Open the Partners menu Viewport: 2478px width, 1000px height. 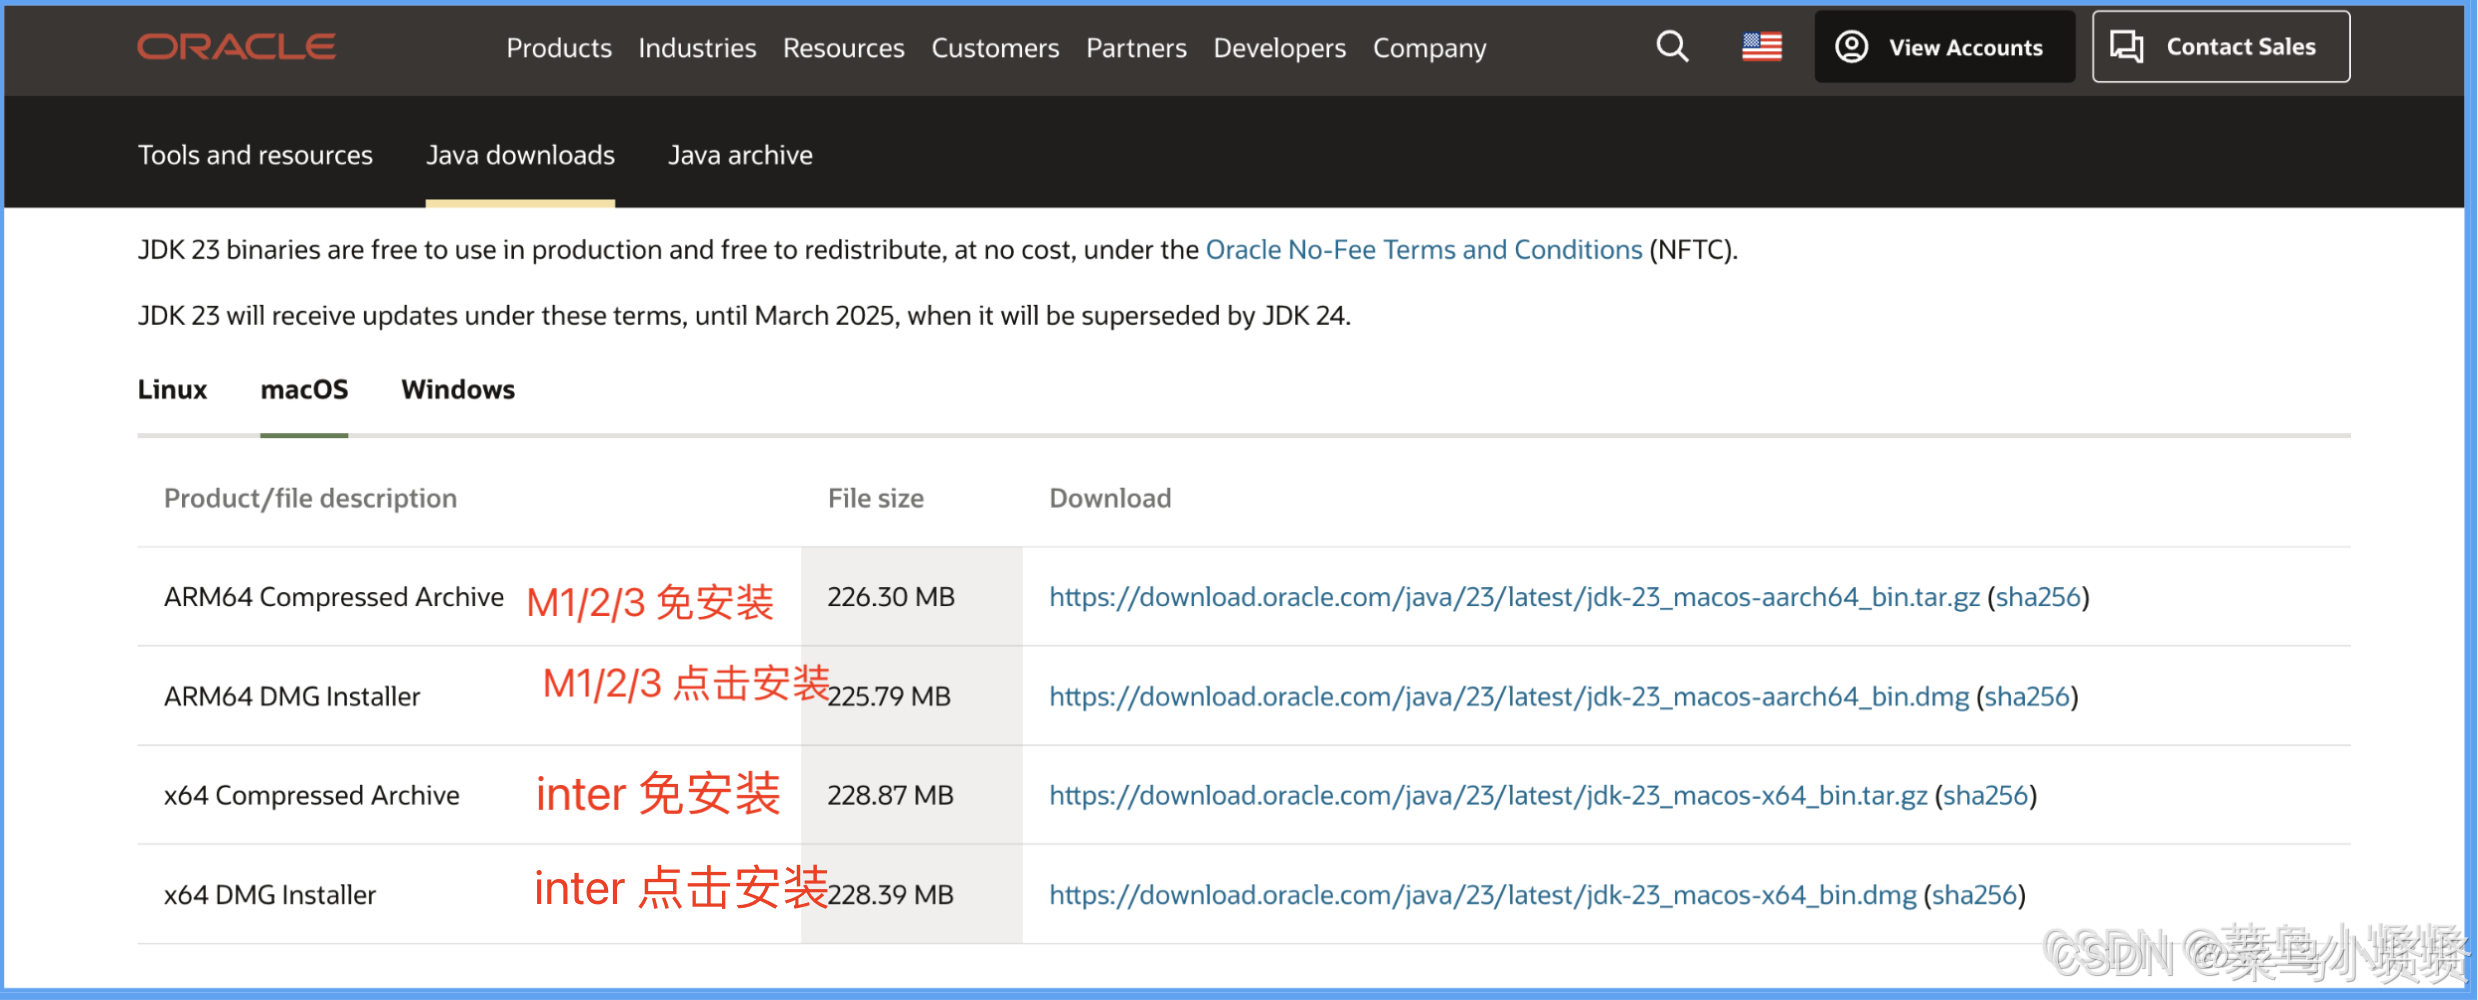[x=1136, y=48]
